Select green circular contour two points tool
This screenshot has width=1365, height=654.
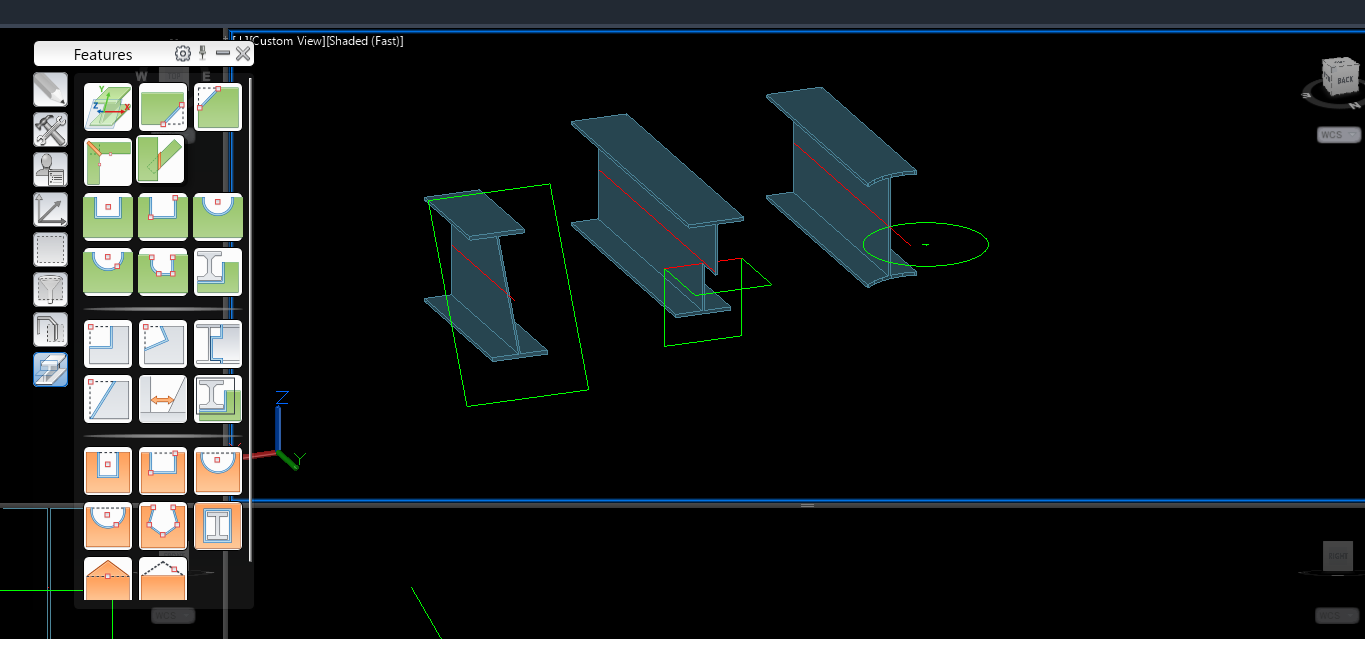point(108,271)
